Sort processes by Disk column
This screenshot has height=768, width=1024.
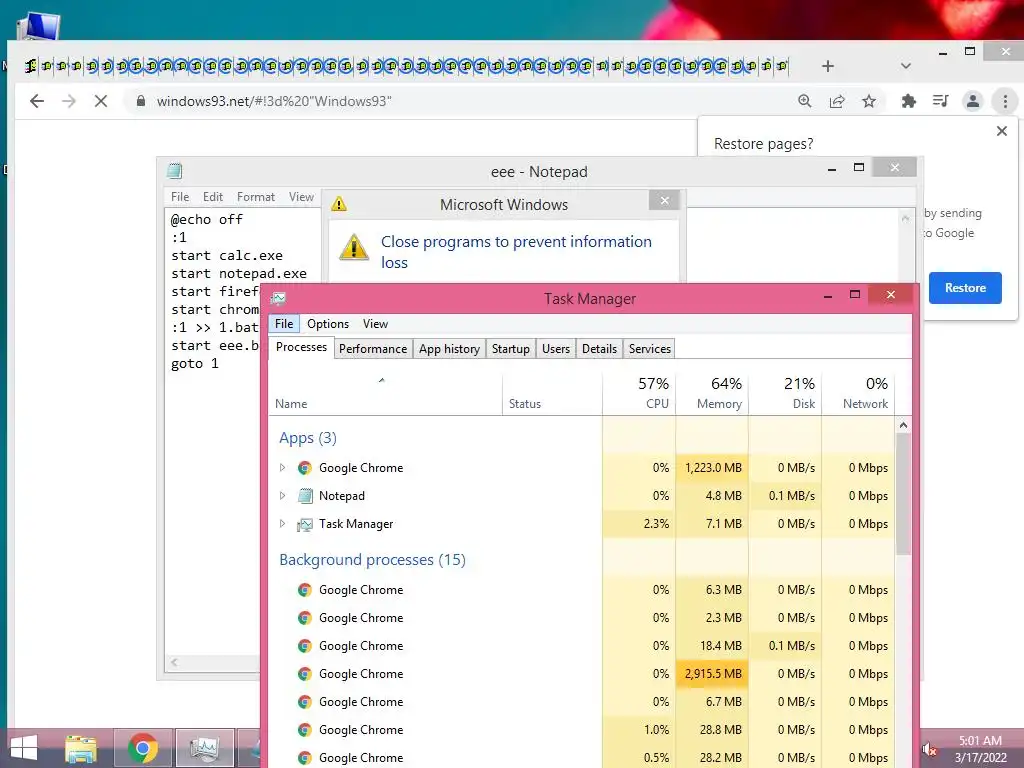point(785,394)
